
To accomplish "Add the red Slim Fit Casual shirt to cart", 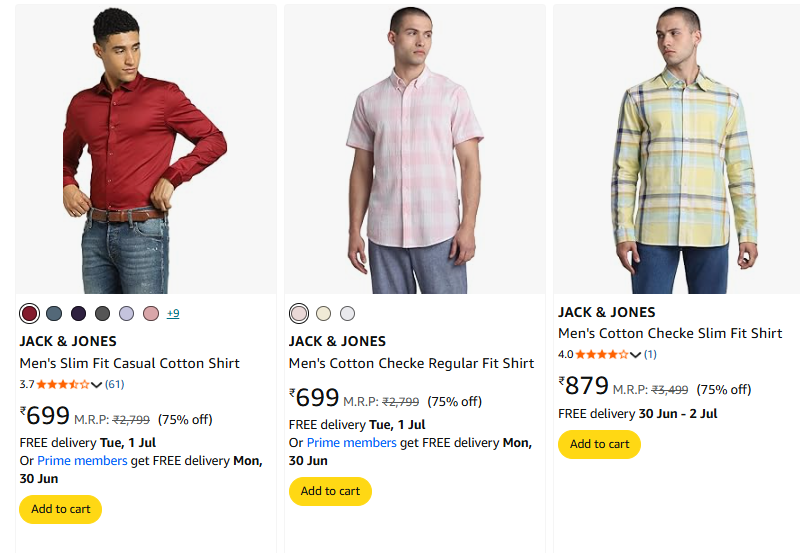I will (x=60, y=509).
